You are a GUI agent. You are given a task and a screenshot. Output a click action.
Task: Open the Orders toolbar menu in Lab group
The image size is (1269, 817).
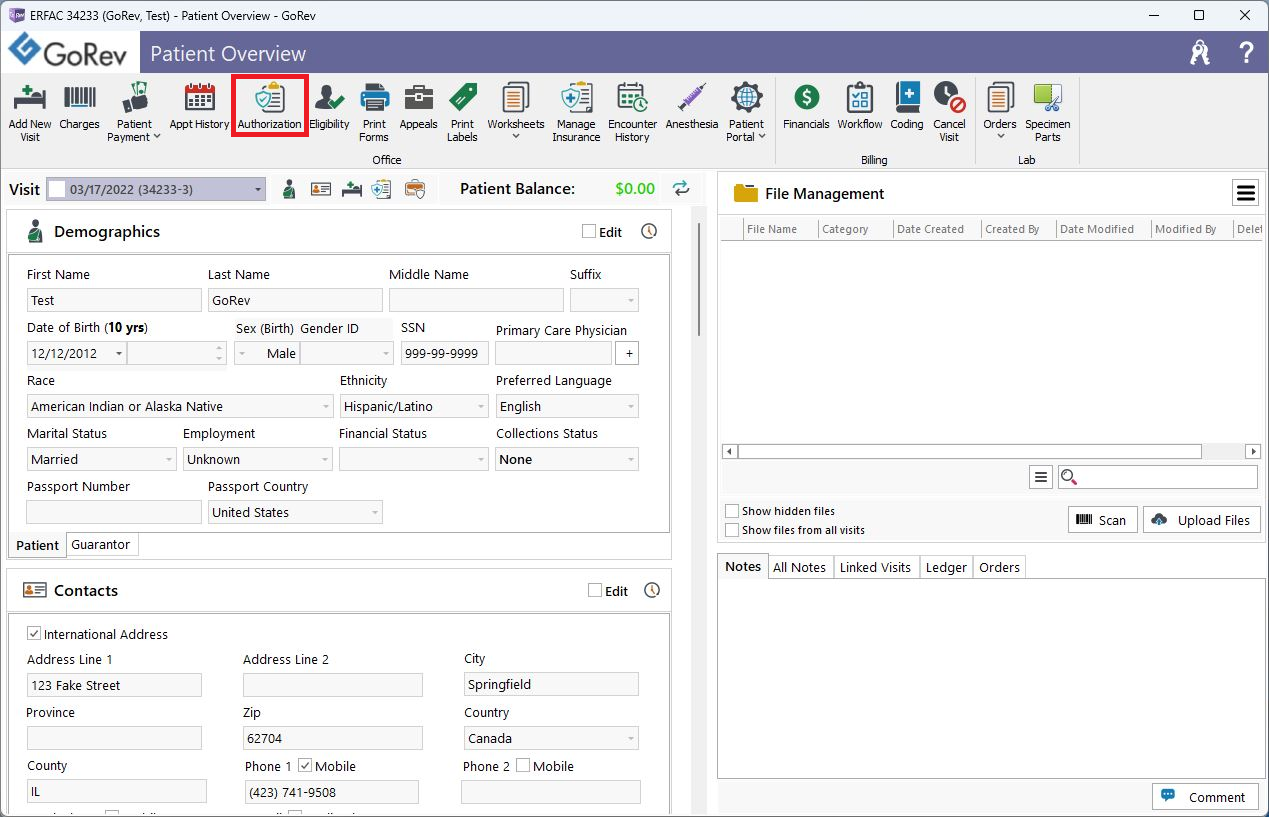[x=1000, y=112]
